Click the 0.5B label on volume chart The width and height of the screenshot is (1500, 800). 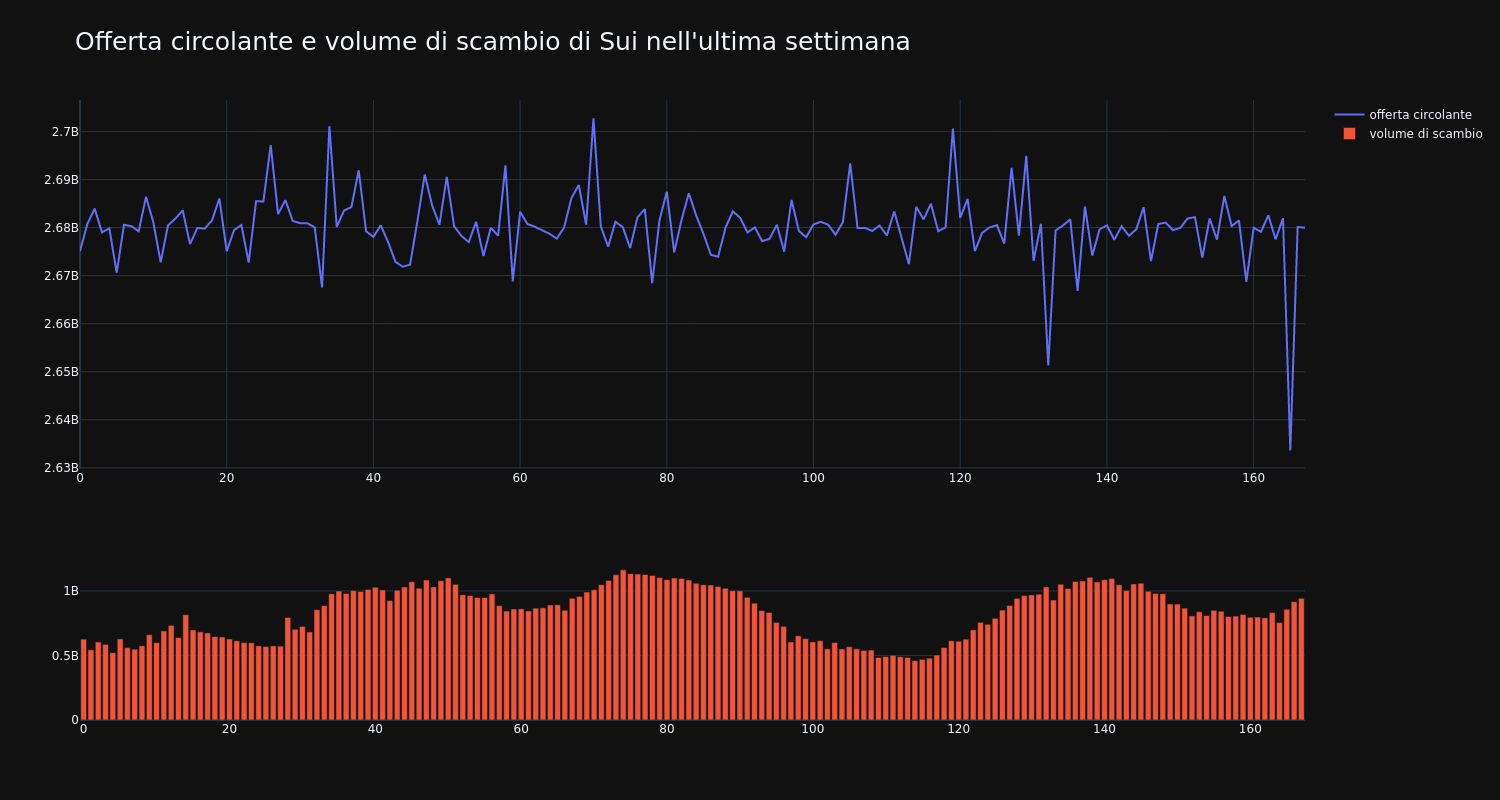65,656
